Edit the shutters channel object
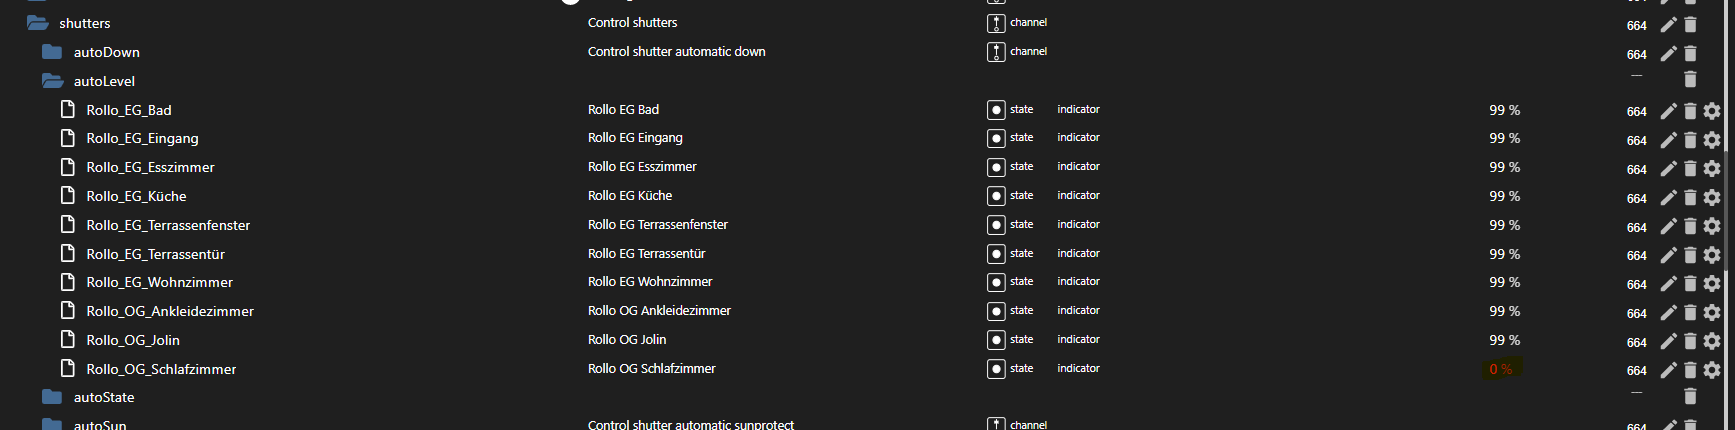This screenshot has width=1735, height=430. coord(1668,25)
